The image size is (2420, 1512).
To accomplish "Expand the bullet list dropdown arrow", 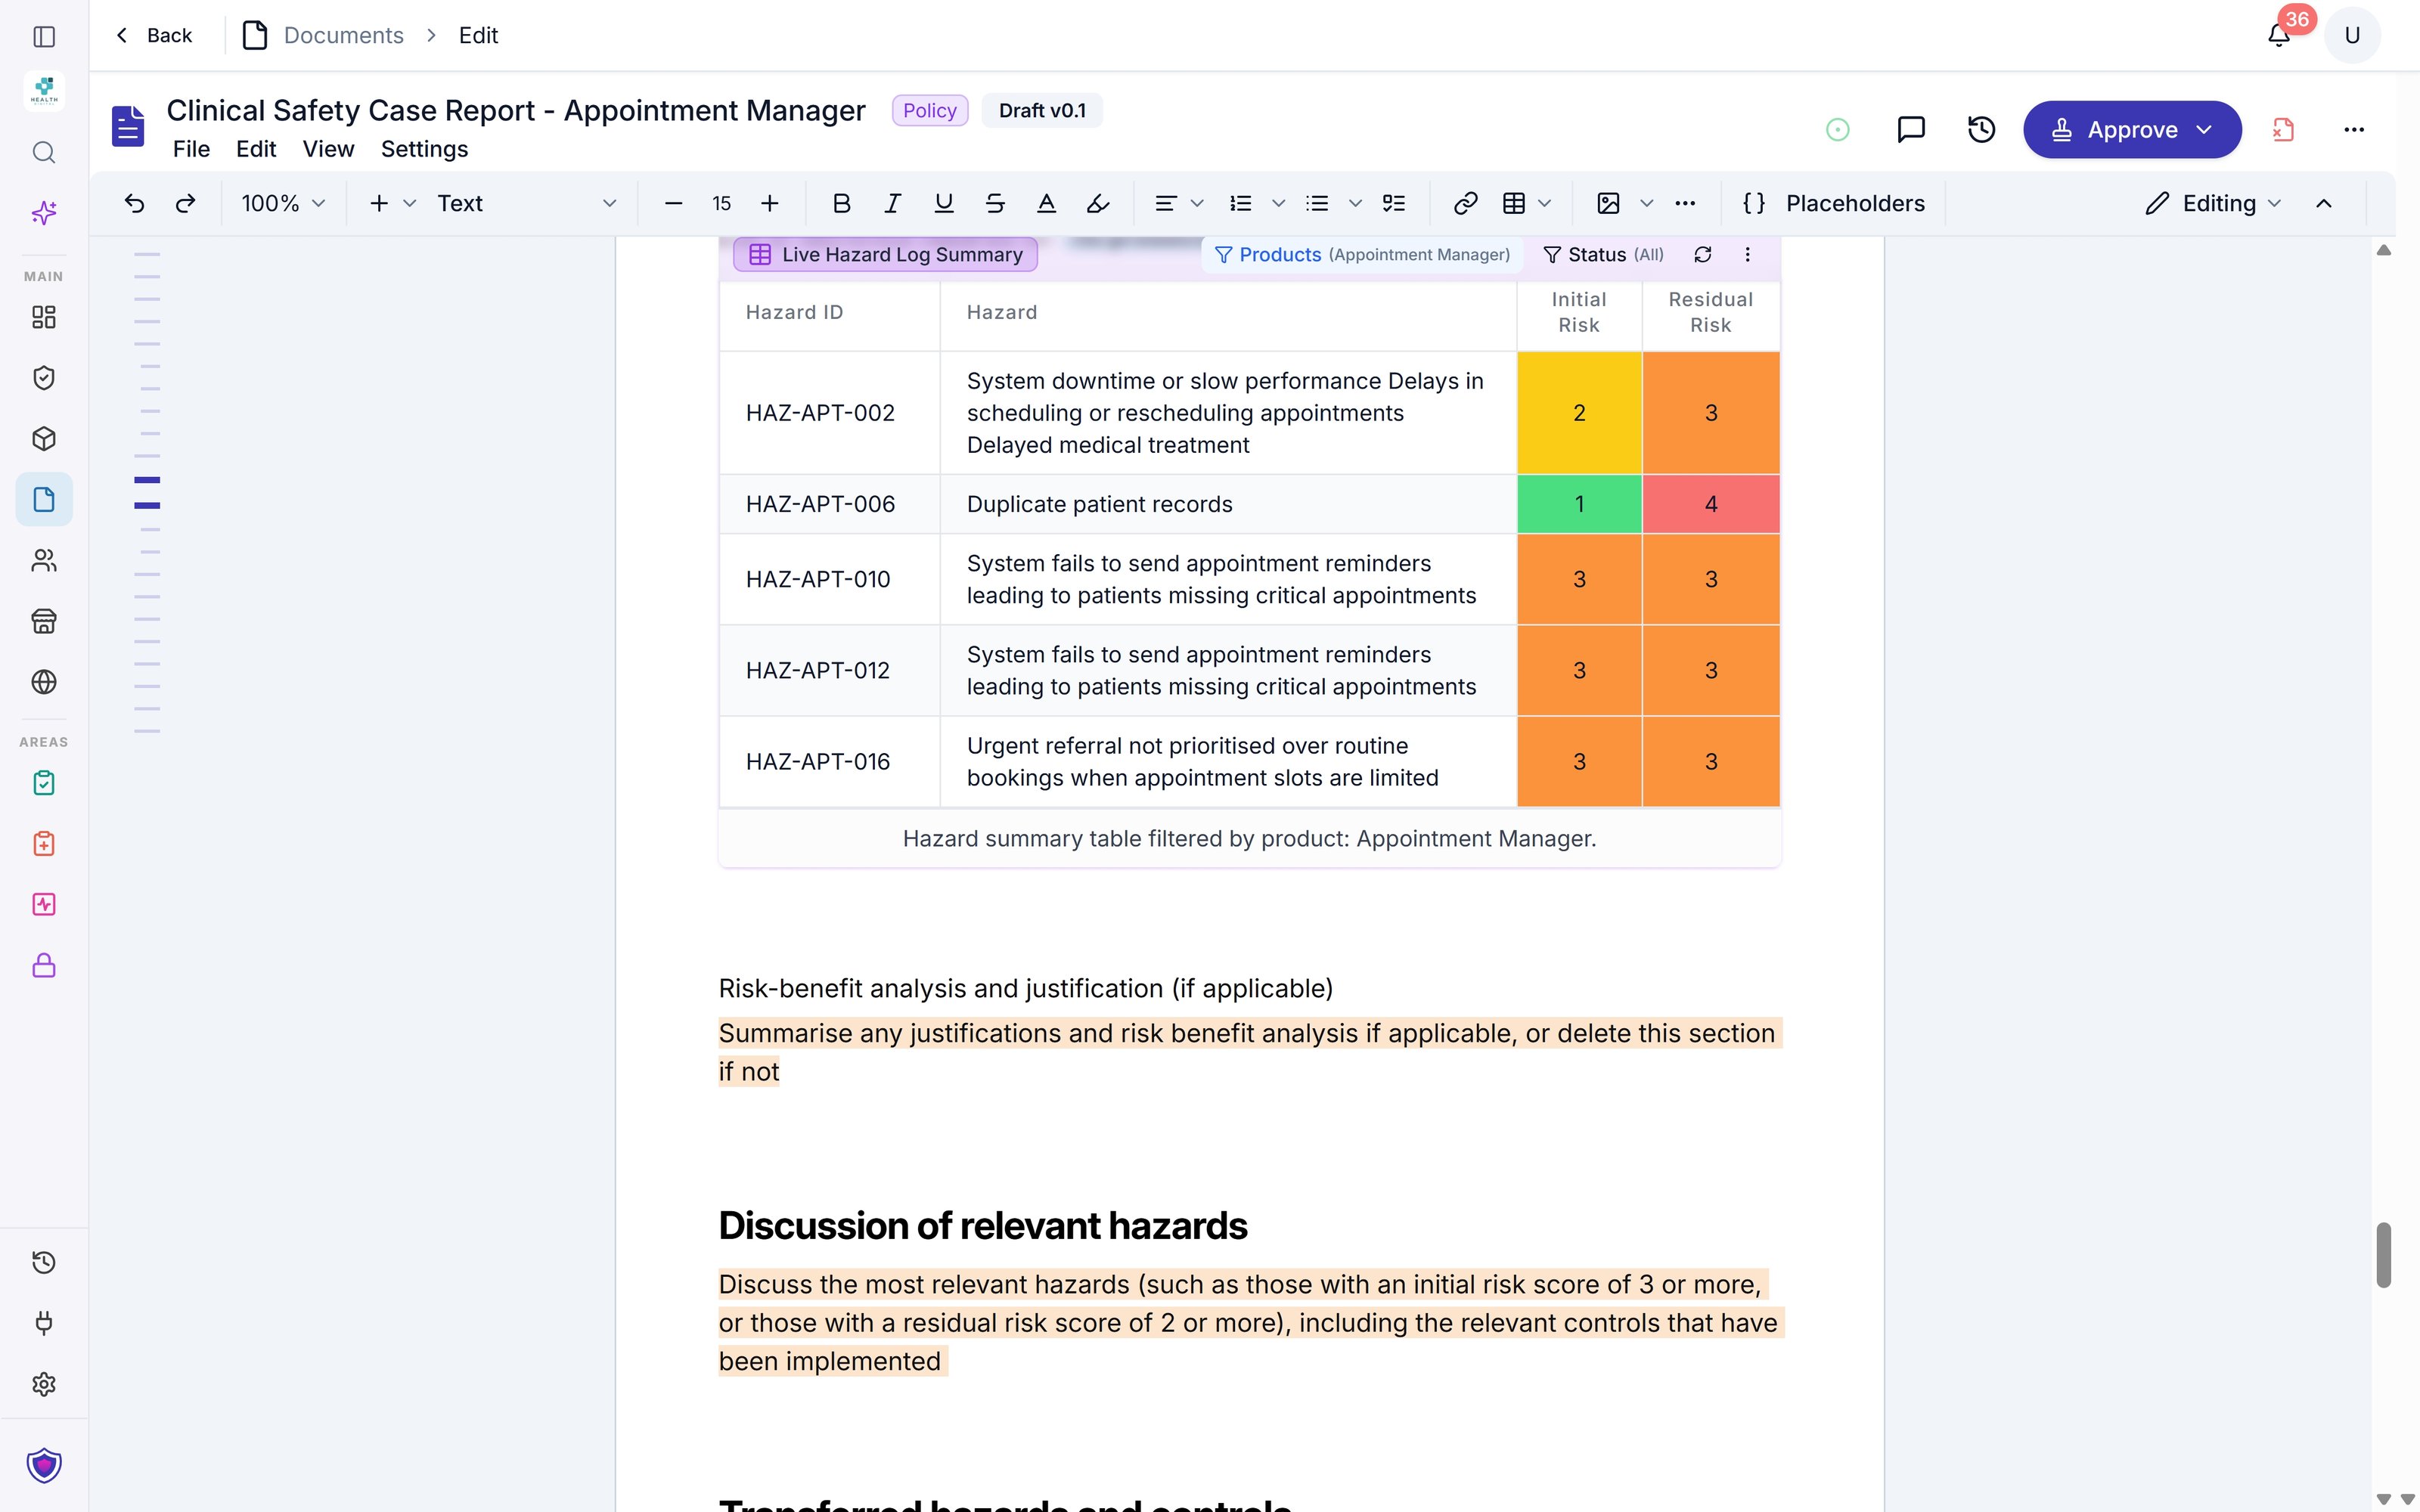I will (1355, 203).
